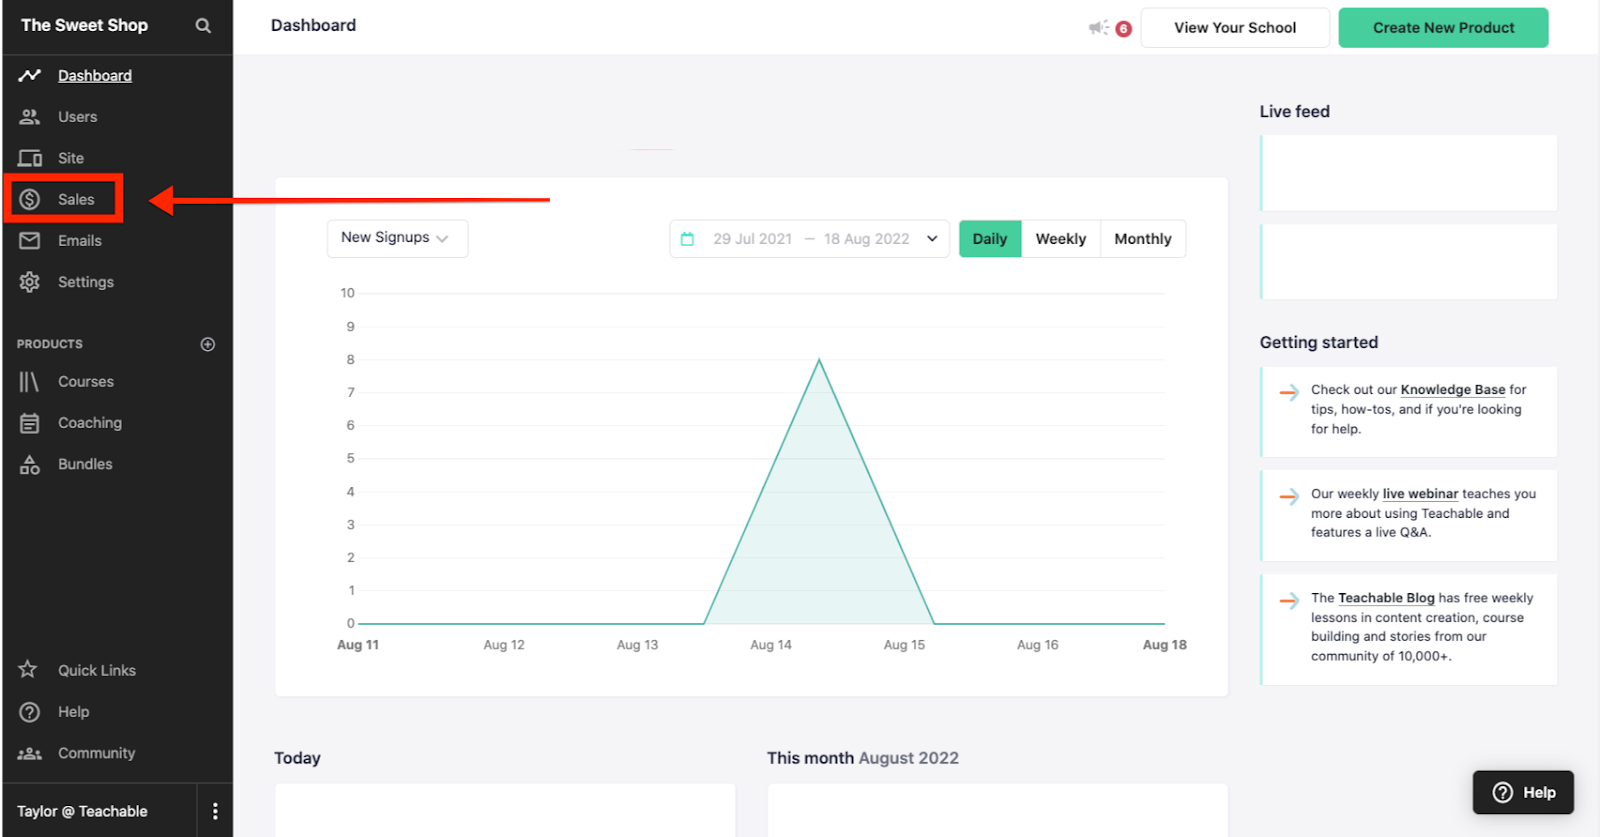Open the Site menu item
This screenshot has height=837, width=1600.
click(x=71, y=158)
